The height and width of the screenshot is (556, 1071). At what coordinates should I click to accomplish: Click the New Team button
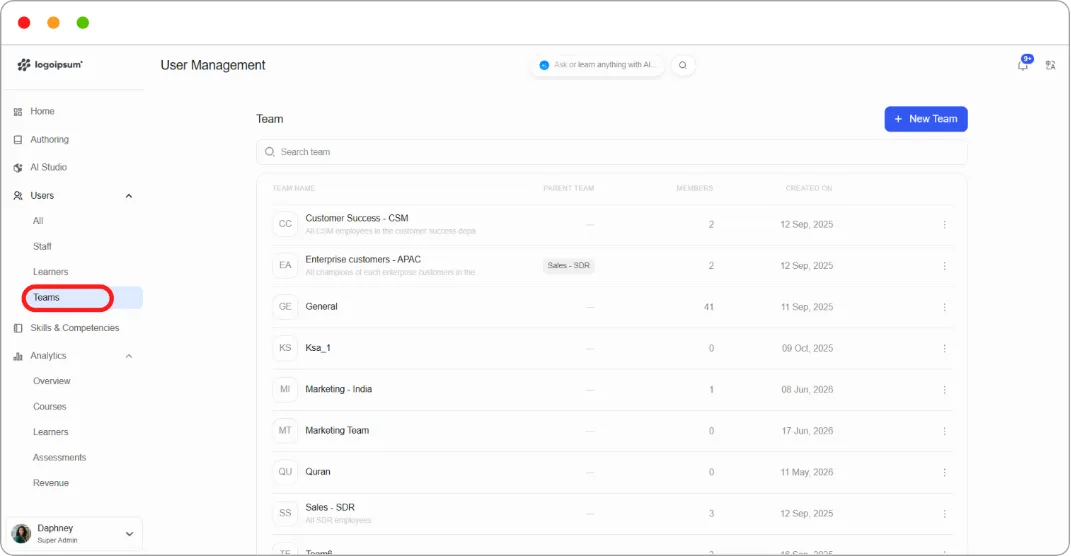[x=926, y=119]
